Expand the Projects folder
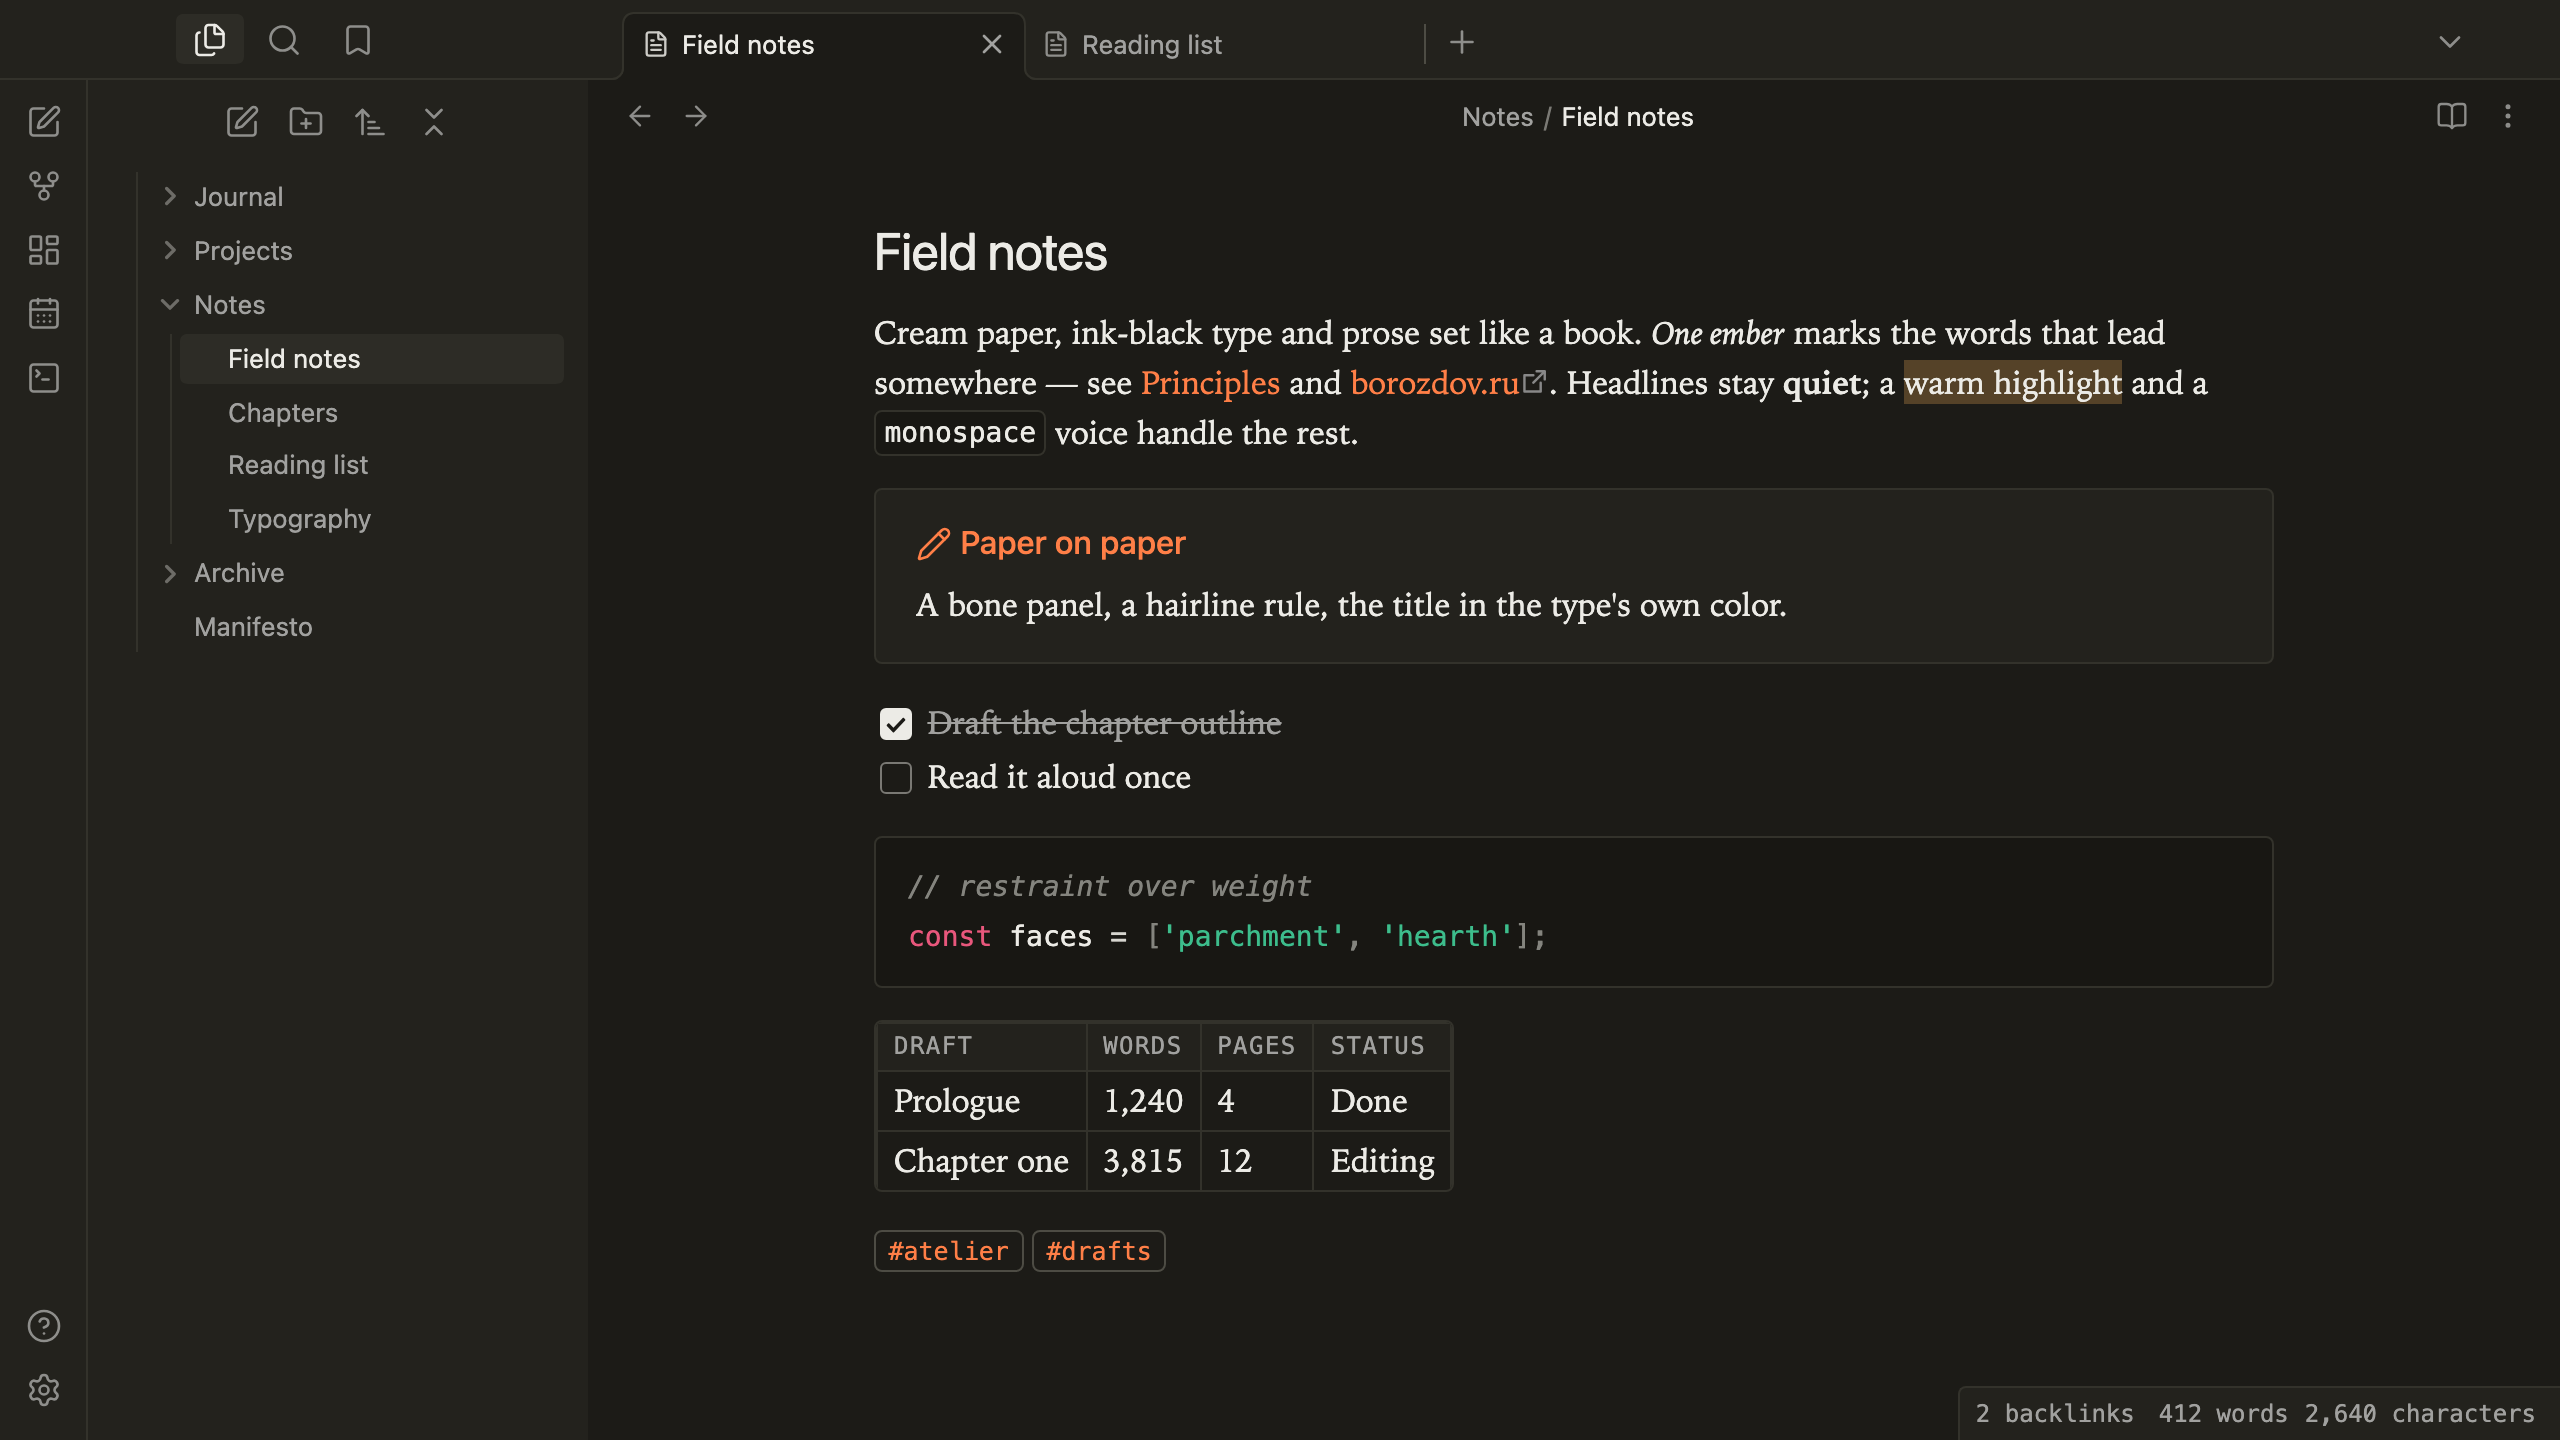 pyautogui.click(x=170, y=251)
